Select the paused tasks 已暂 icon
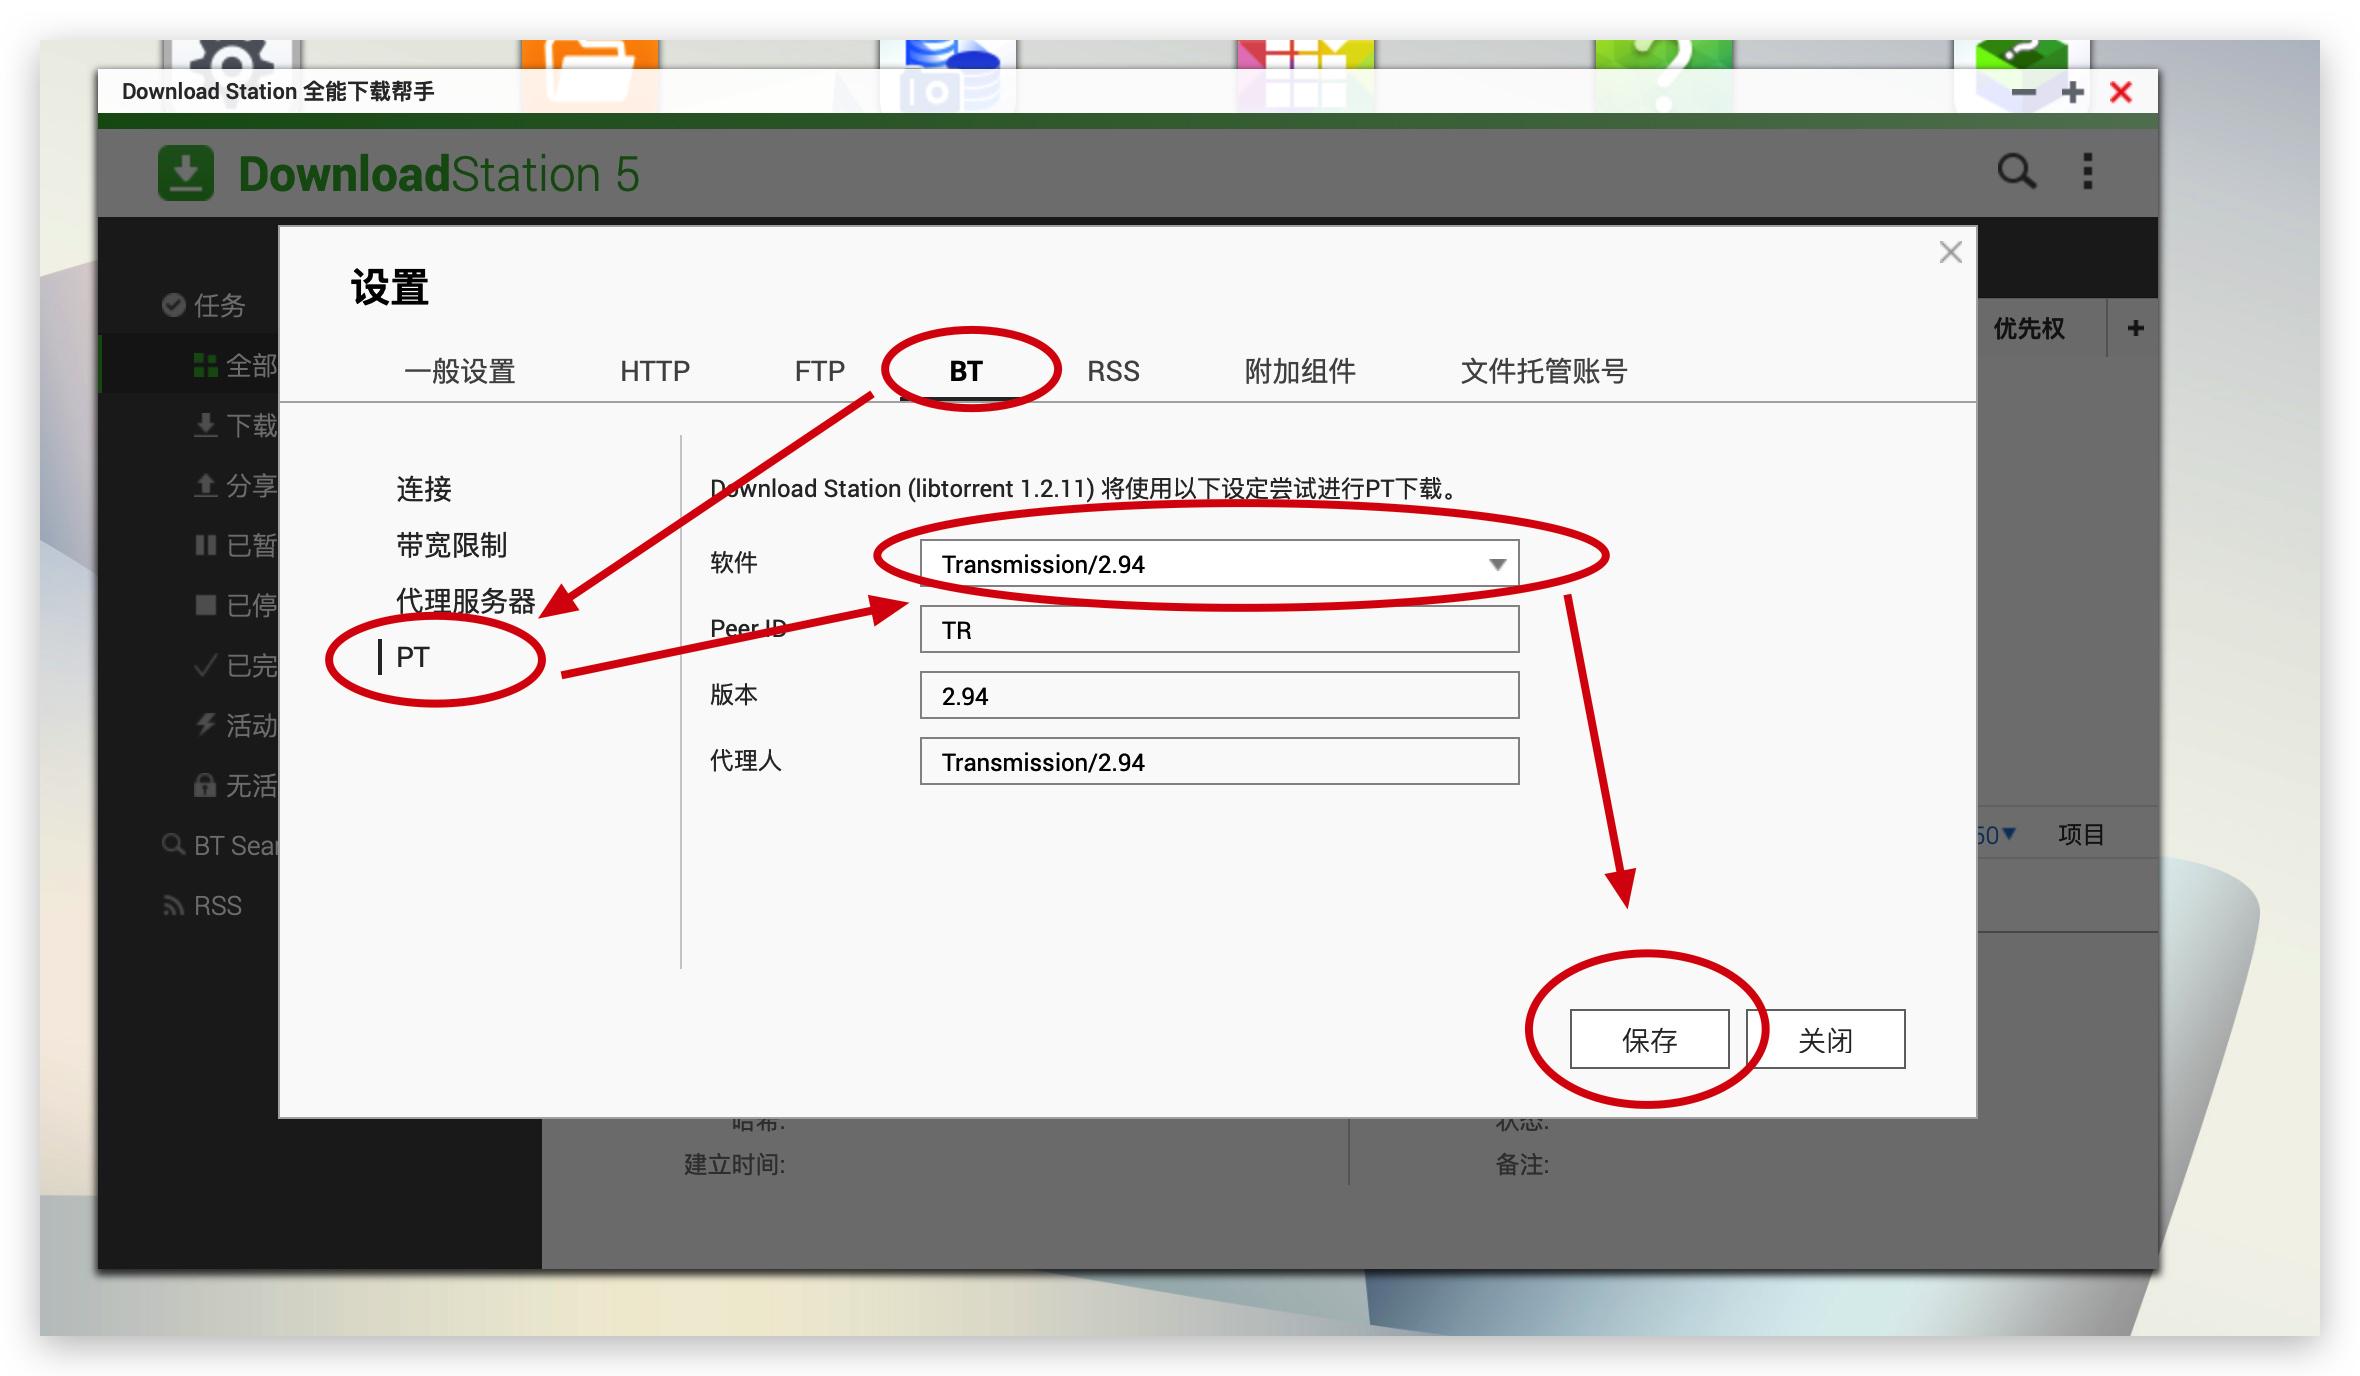The image size is (2360, 1376). coord(206,545)
